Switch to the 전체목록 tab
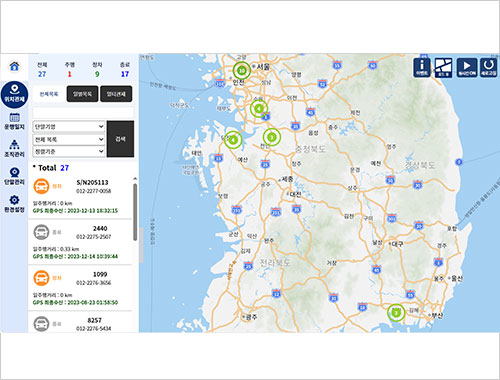This screenshot has height=380, width=500. point(49,94)
